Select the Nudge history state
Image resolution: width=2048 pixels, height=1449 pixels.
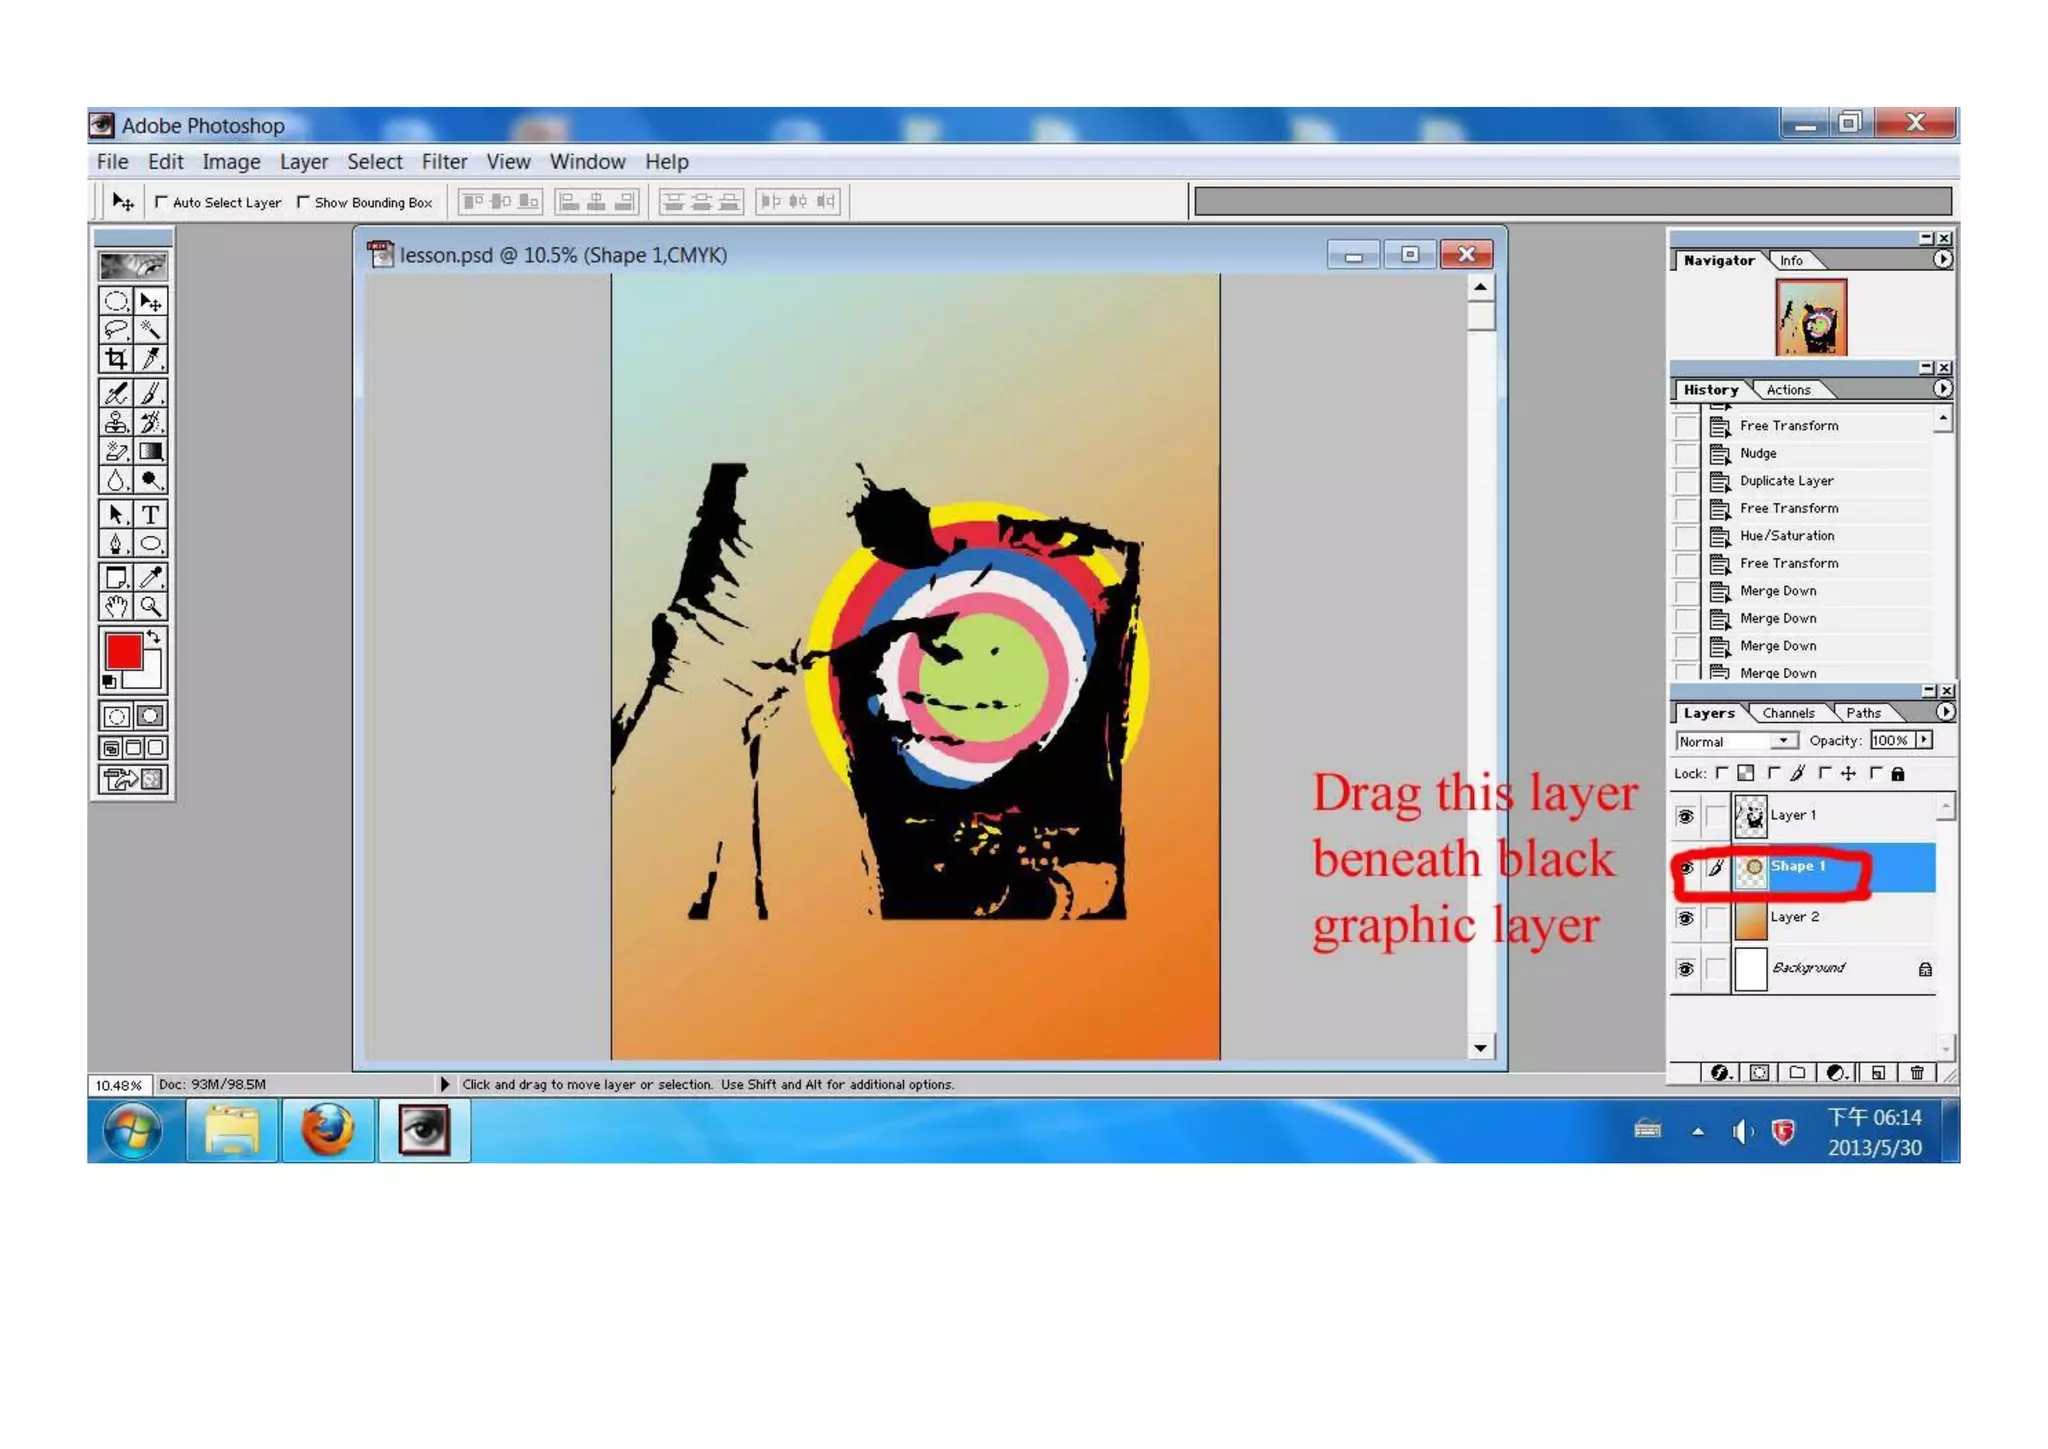(1758, 453)
